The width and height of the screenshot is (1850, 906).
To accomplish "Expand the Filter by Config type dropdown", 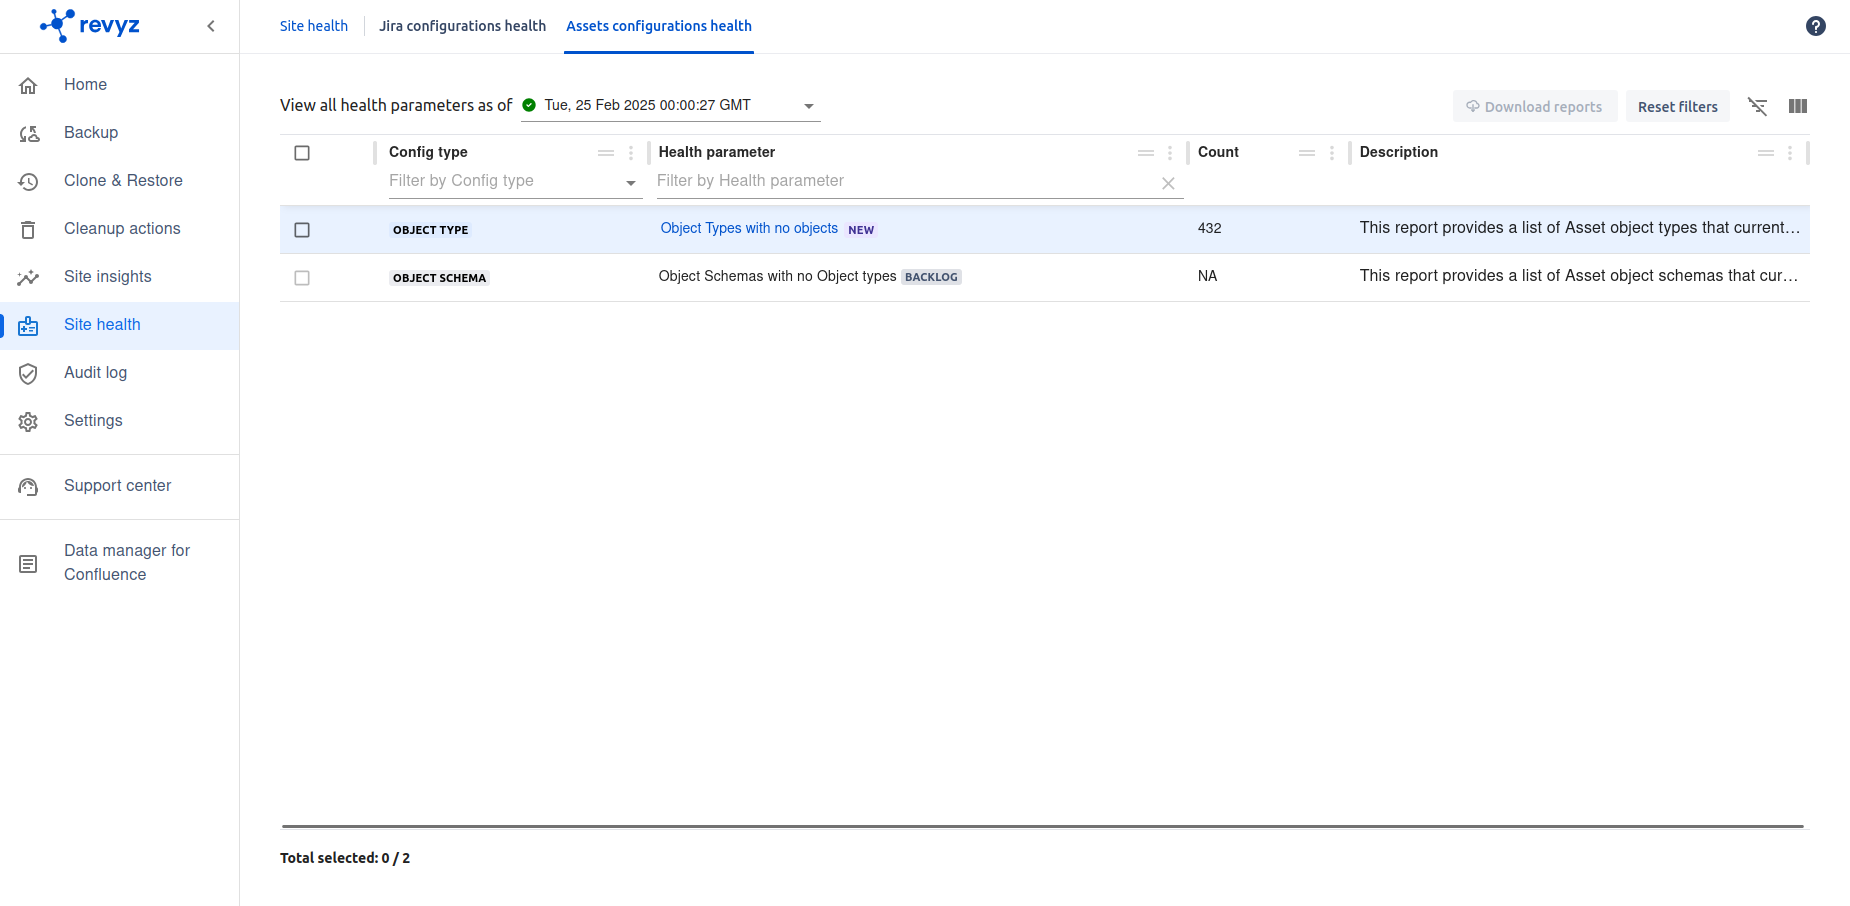I will (x=630, y=182).
